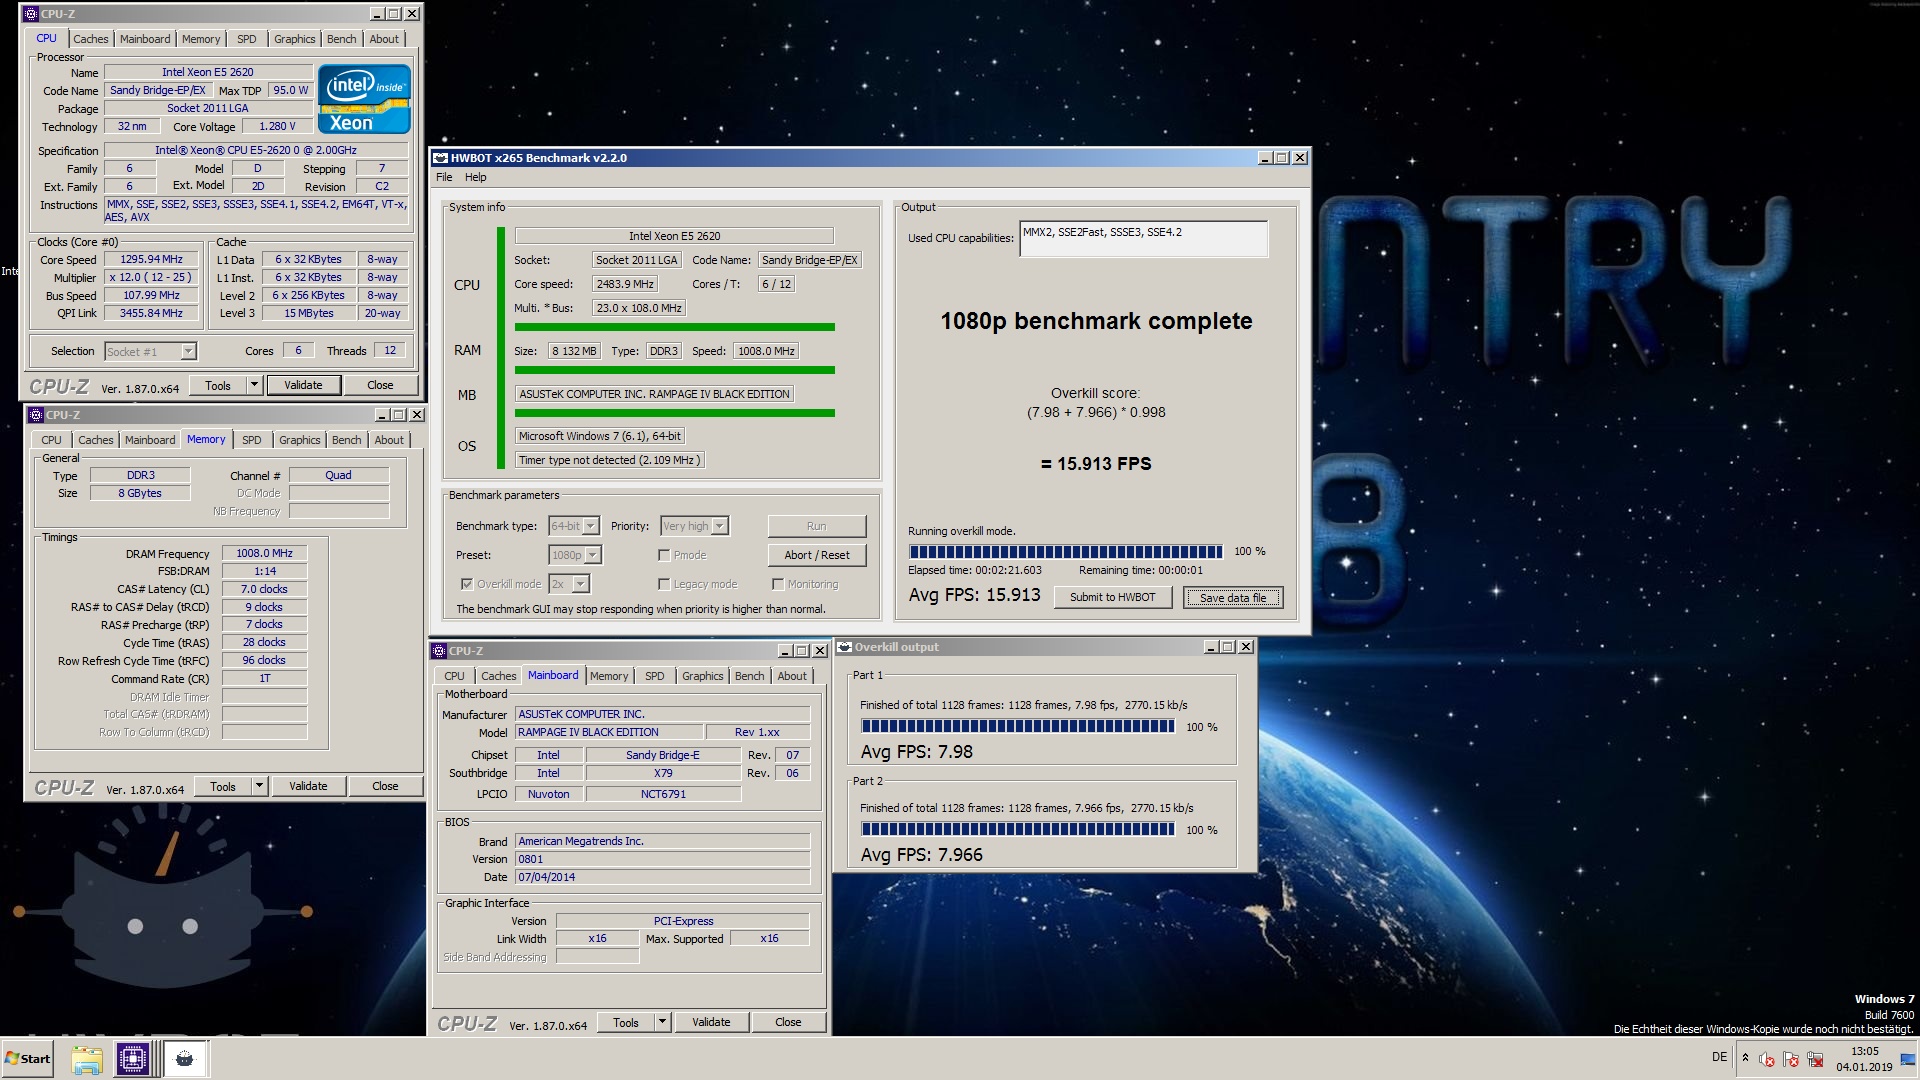Image resolution: width=1920 pixels, height=1080 pixels.
Task: Open Bench tab in top CPU-Z window
Action: pyautogui.click(x=341, y=39)
